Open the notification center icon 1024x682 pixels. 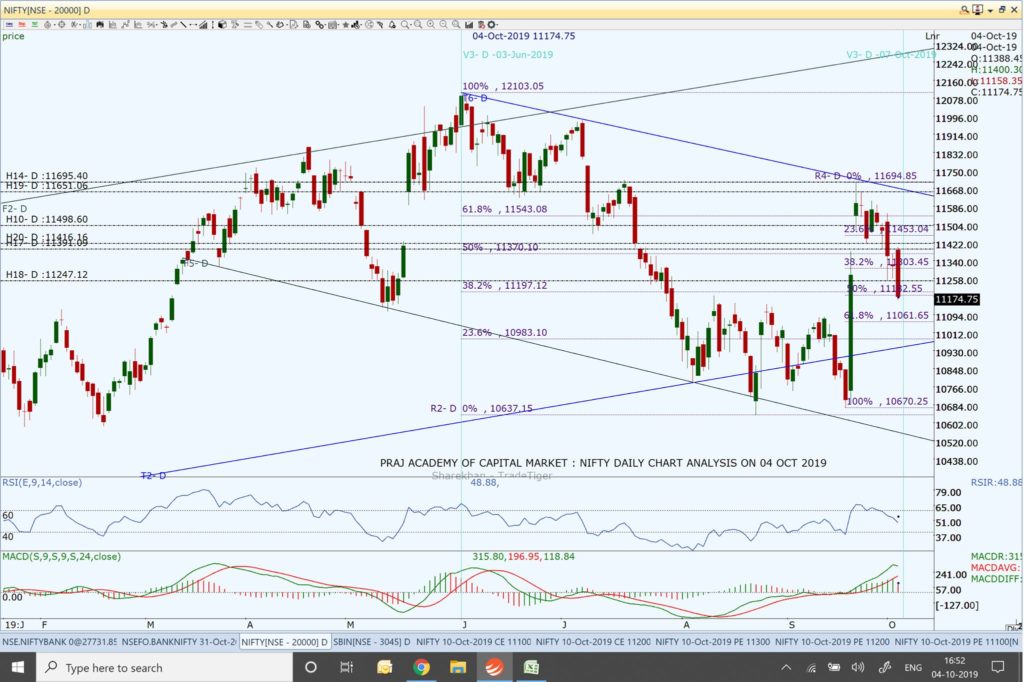pos(998,667)
